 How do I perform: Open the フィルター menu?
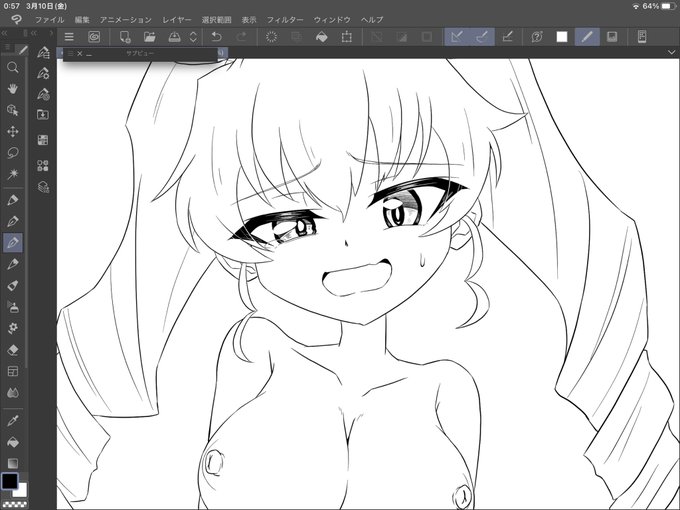coord(285,20)
